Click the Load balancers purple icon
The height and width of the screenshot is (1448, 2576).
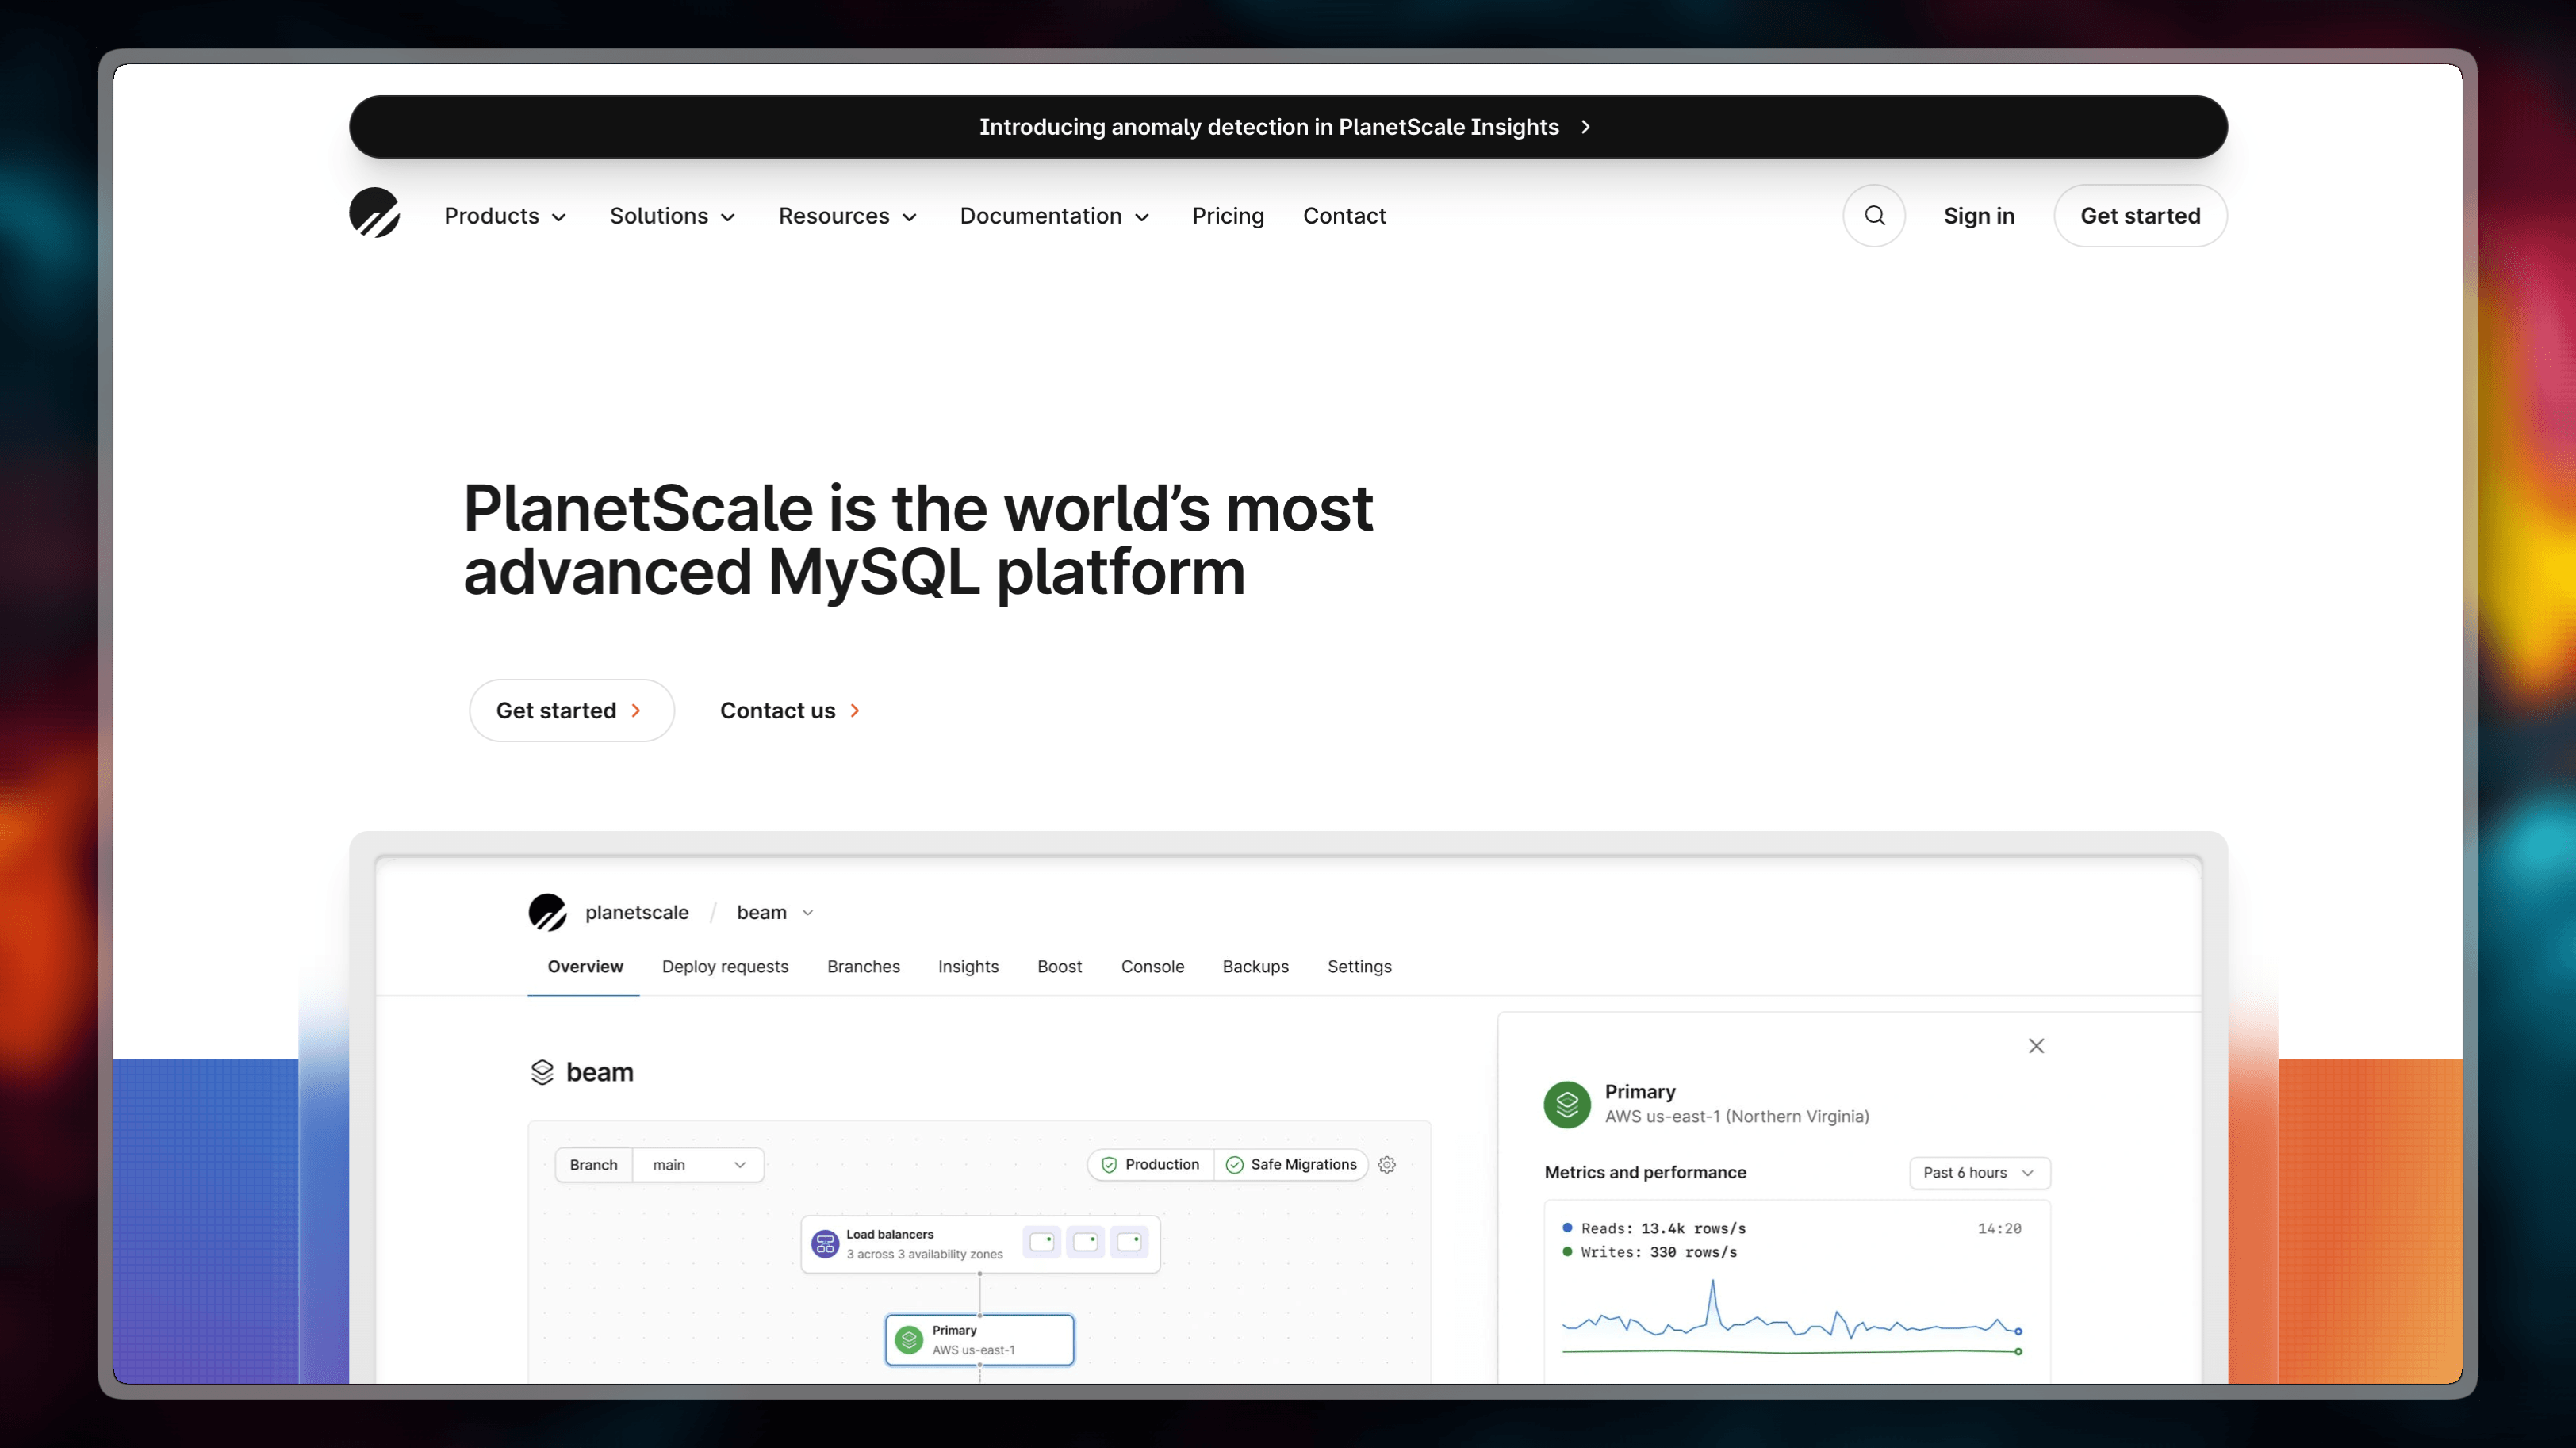(x=825, y=1244)
